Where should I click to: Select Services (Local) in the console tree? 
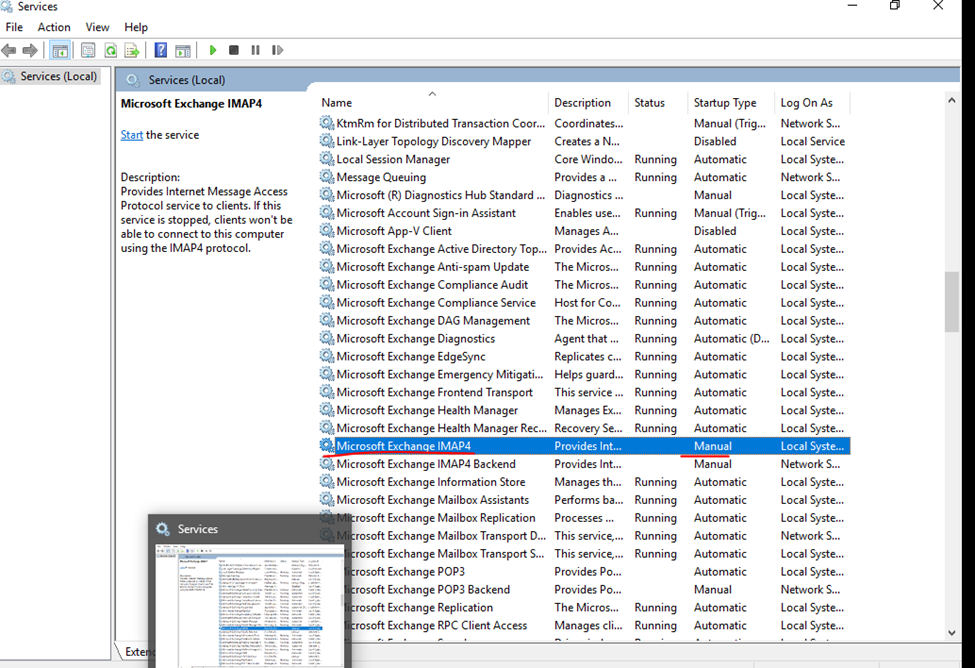click(x=58, y=76)
